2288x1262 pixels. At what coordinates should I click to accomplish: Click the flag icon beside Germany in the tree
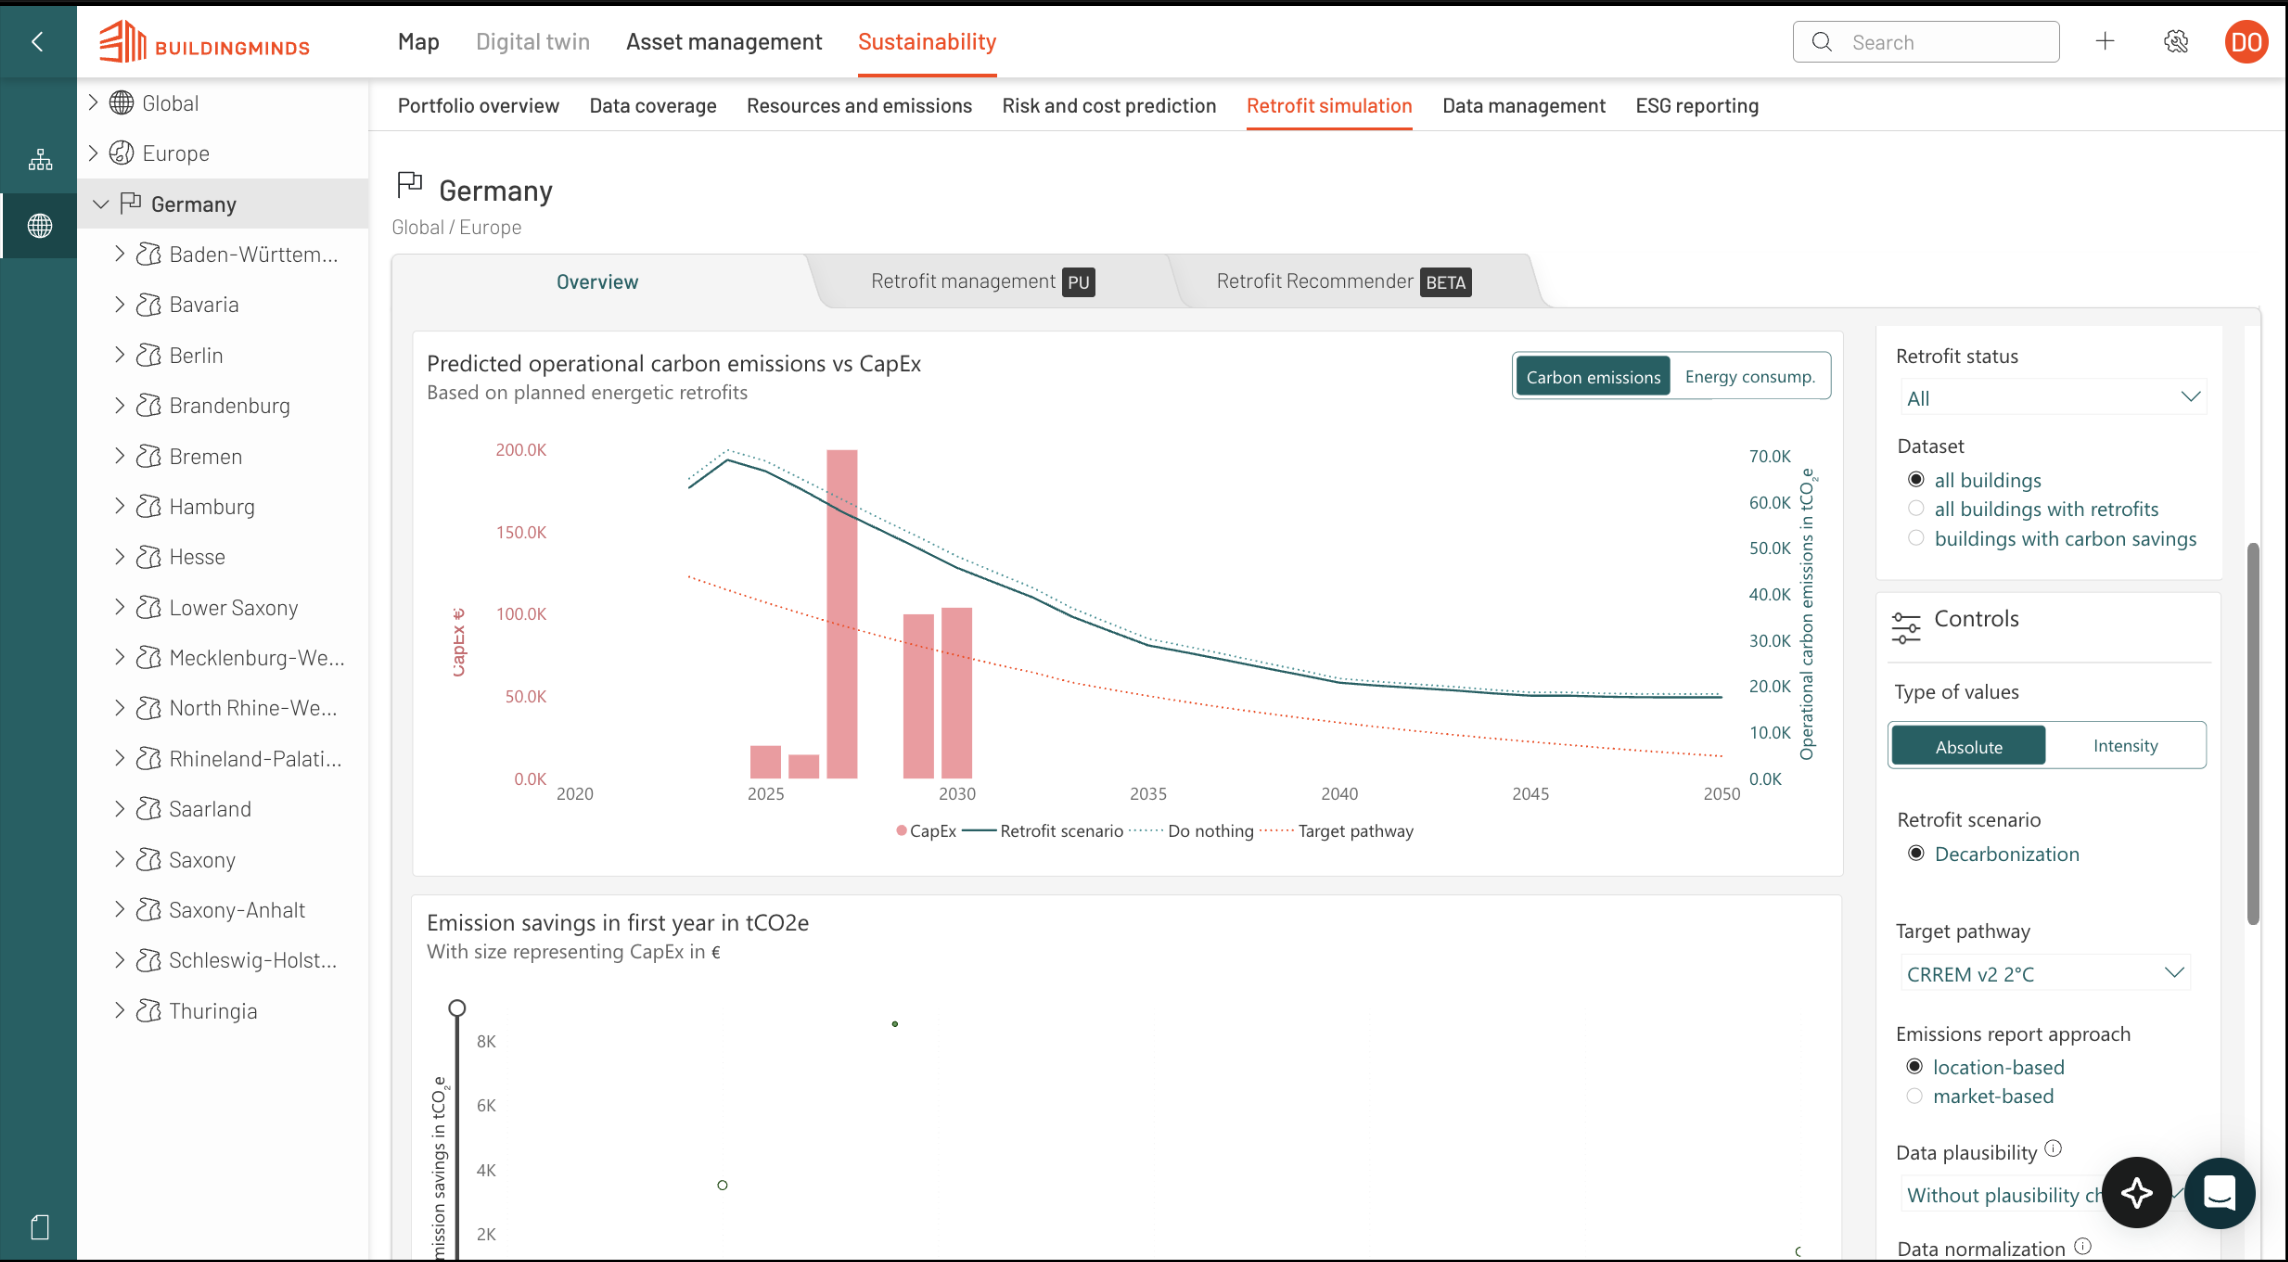coord(130,203)
